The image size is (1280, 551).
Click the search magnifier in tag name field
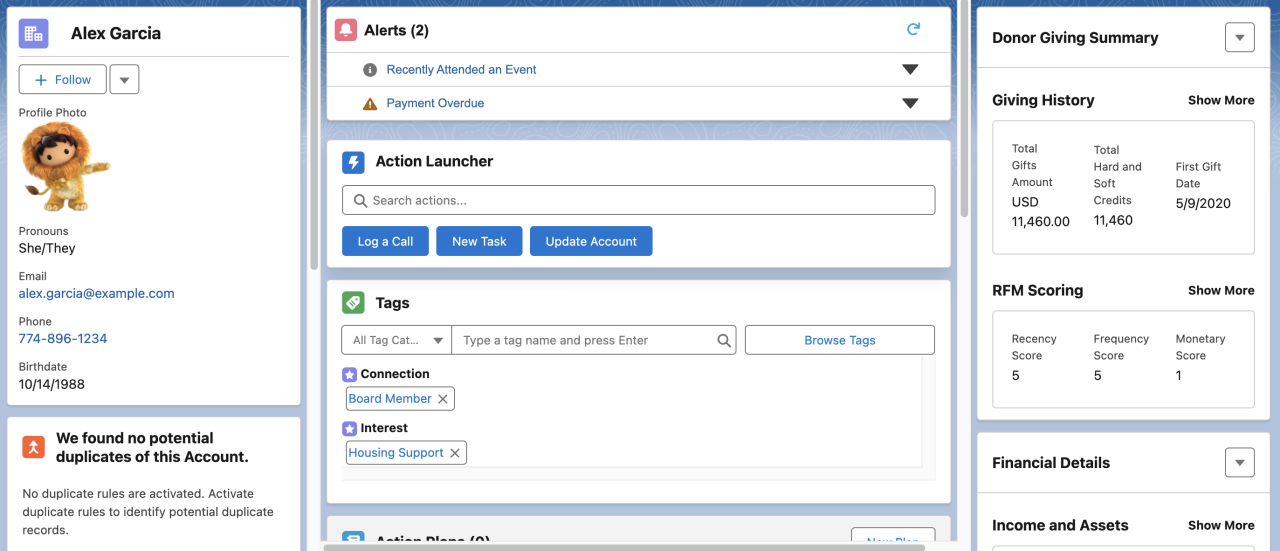click(x=724, y=340)
